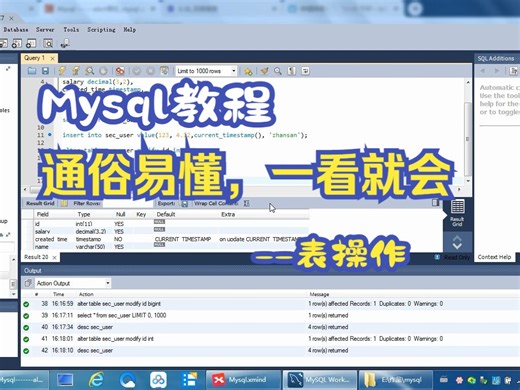This screenshot has width=520, height=390.
Task: Click the inspector magnifier icon in the main toolbar
Action: click(48, 43)
